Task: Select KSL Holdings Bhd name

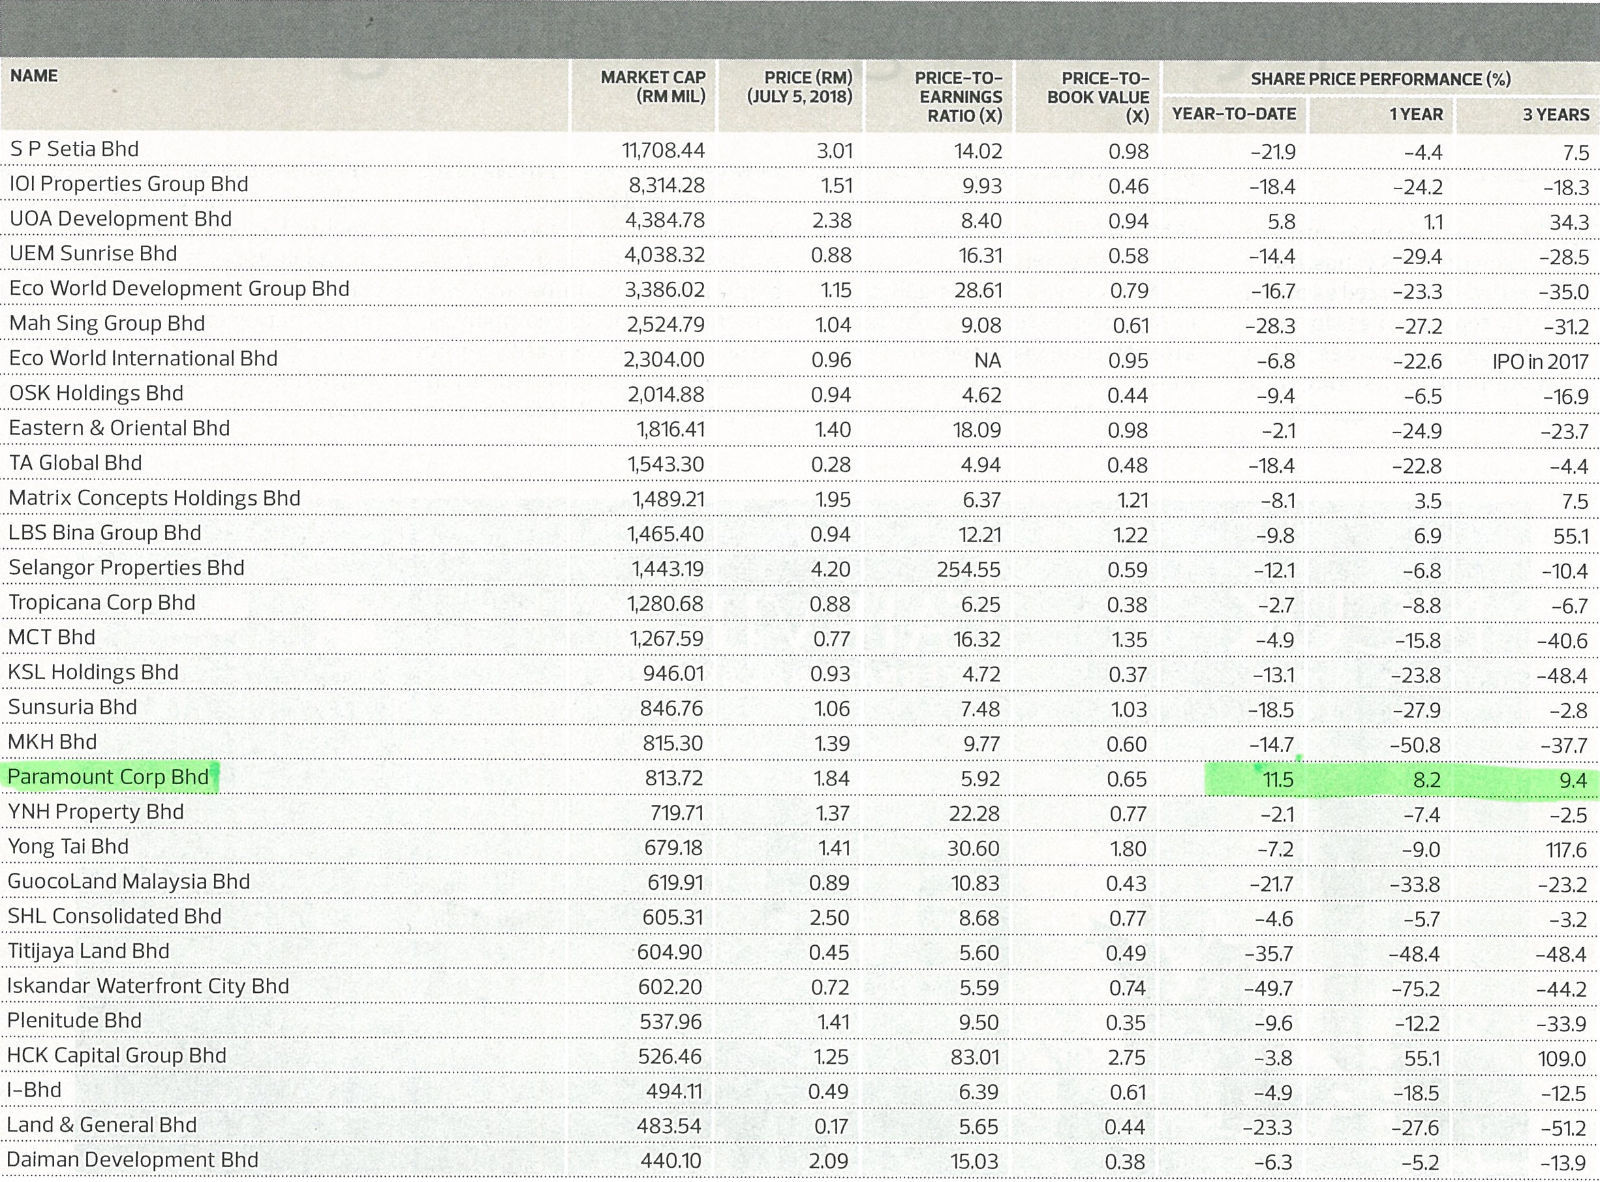Action: (93, 672)
